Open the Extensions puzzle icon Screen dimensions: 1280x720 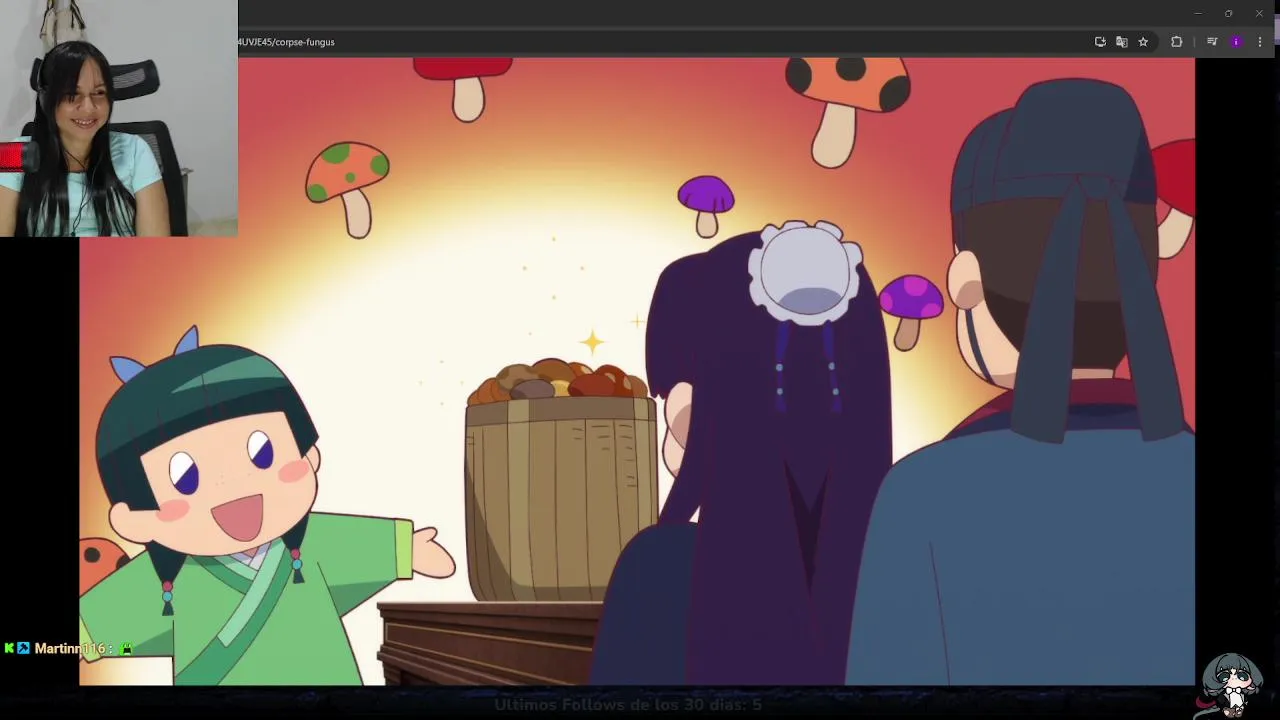pos(1176,42)
